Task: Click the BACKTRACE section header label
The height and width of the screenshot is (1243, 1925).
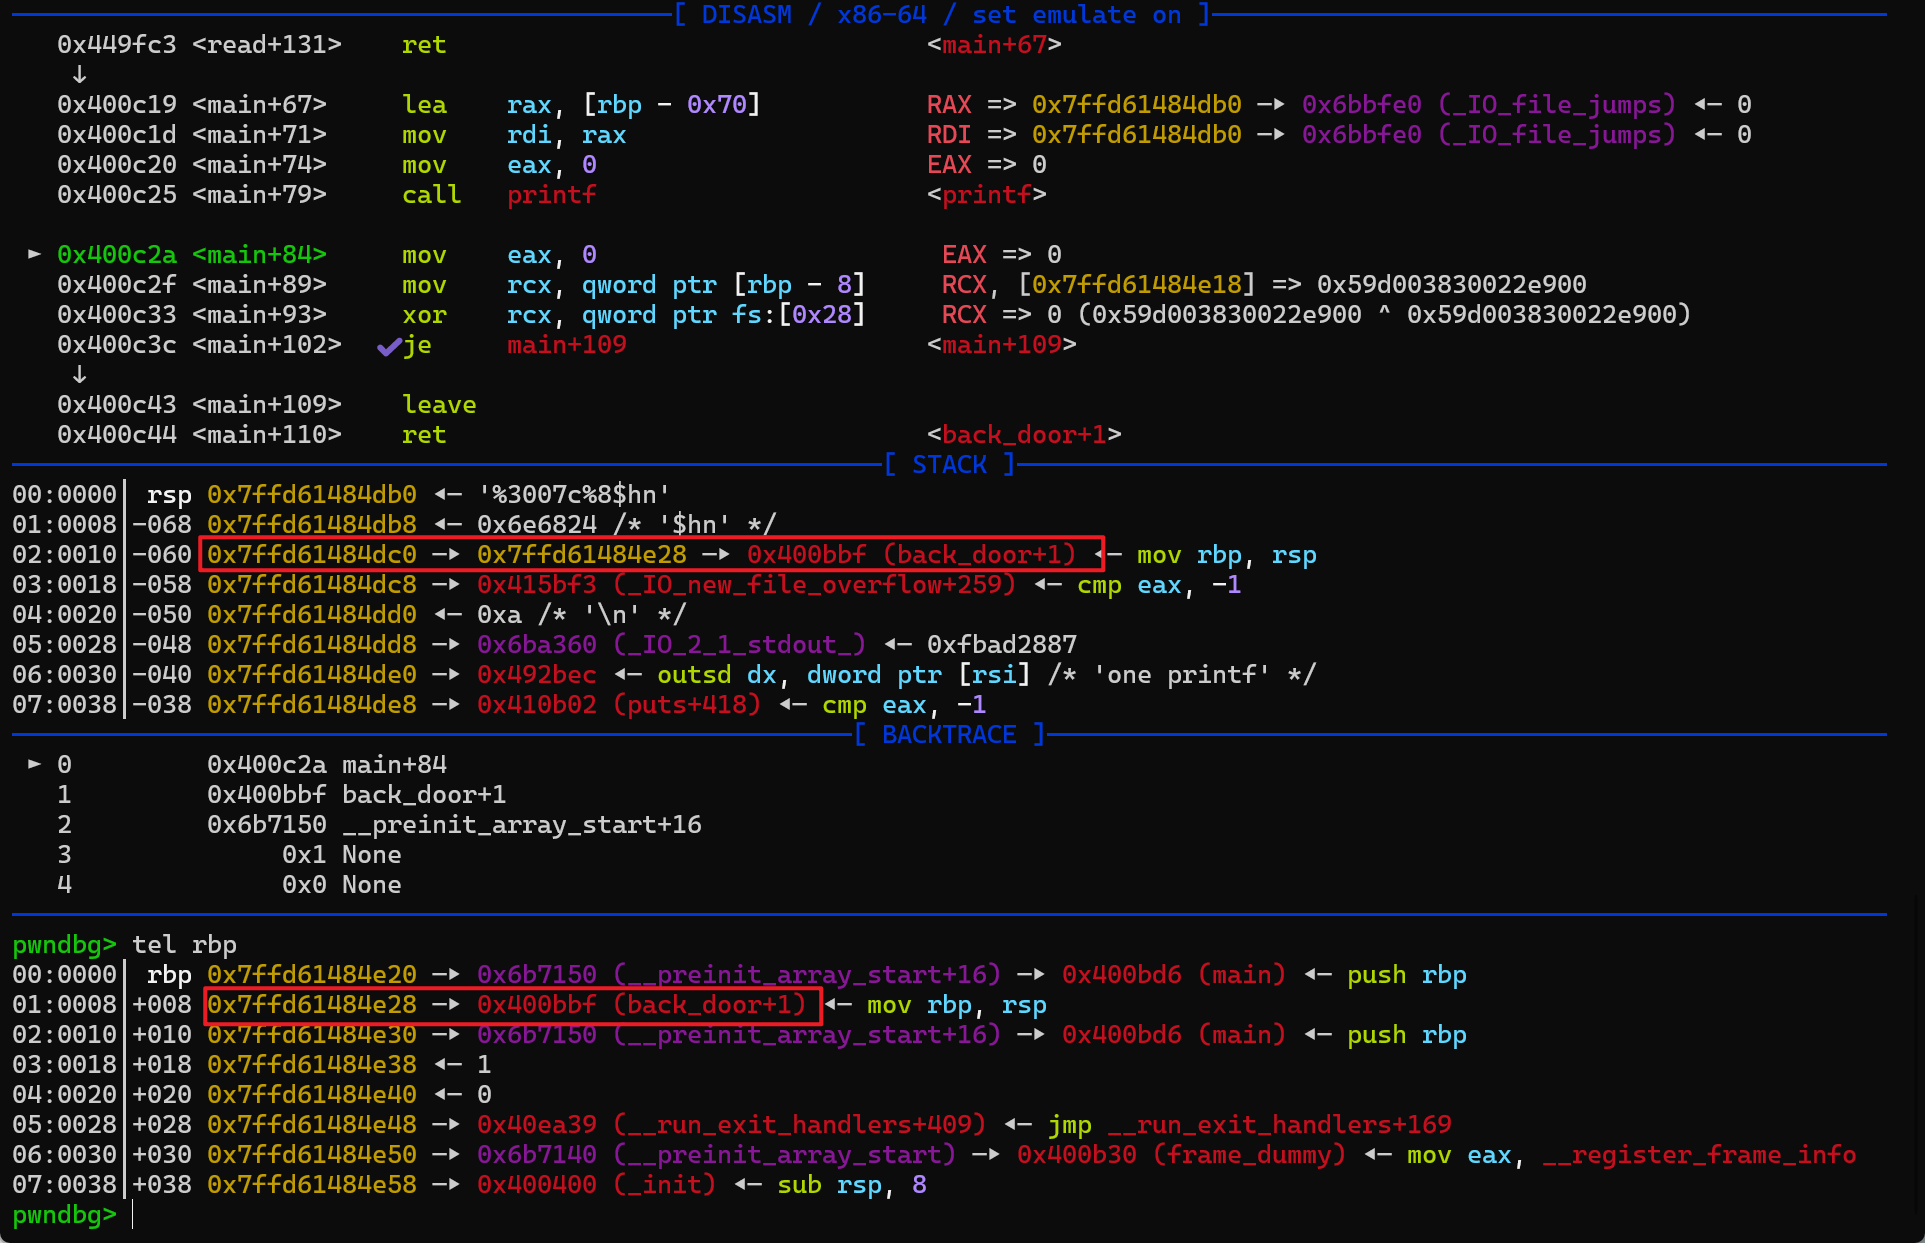Action: click(x=949, y=735)
